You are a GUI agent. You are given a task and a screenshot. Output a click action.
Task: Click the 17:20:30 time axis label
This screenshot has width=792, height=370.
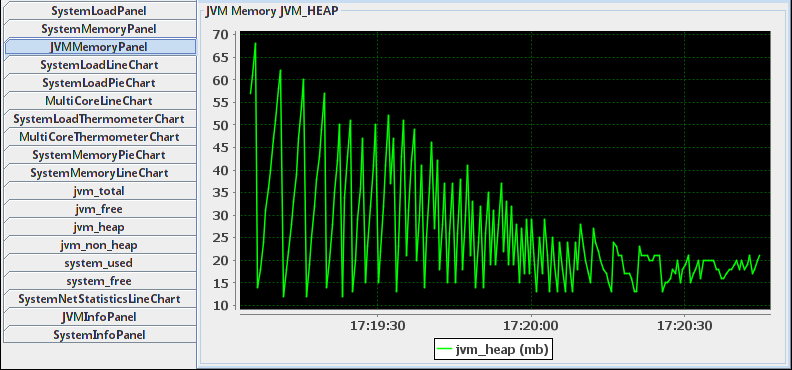[684, 326]
